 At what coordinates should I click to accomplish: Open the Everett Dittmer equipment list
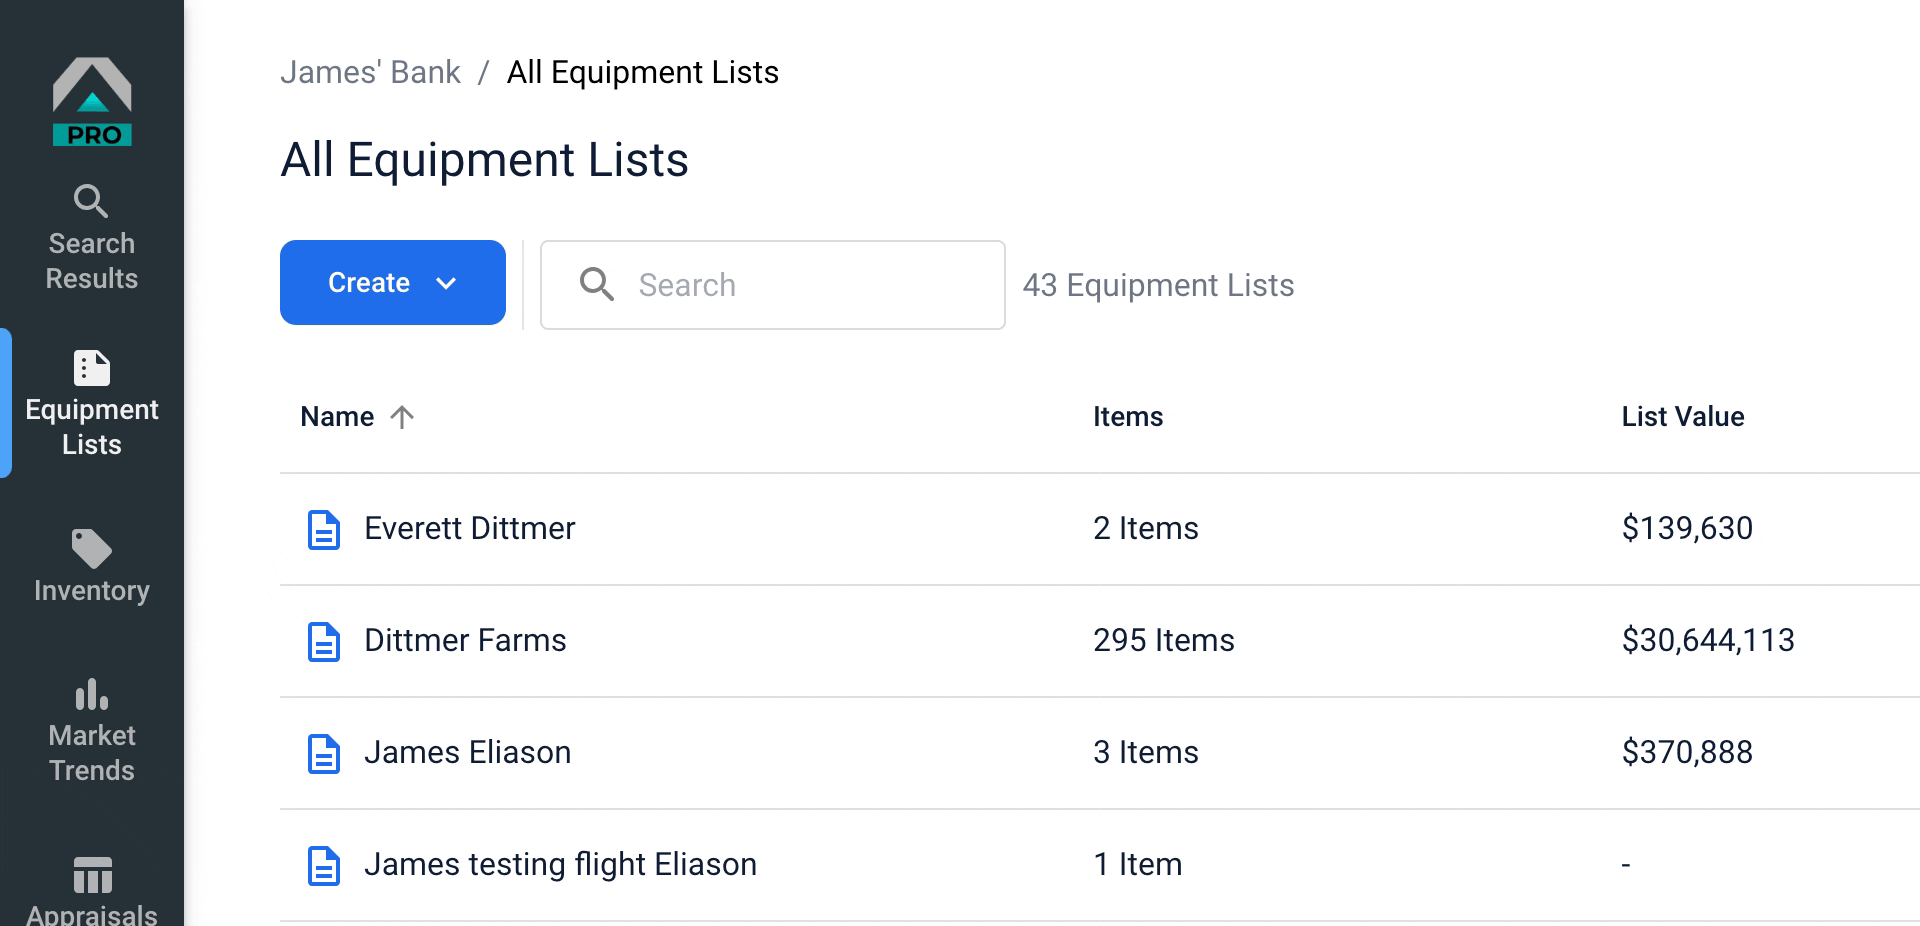click(469, 528)
